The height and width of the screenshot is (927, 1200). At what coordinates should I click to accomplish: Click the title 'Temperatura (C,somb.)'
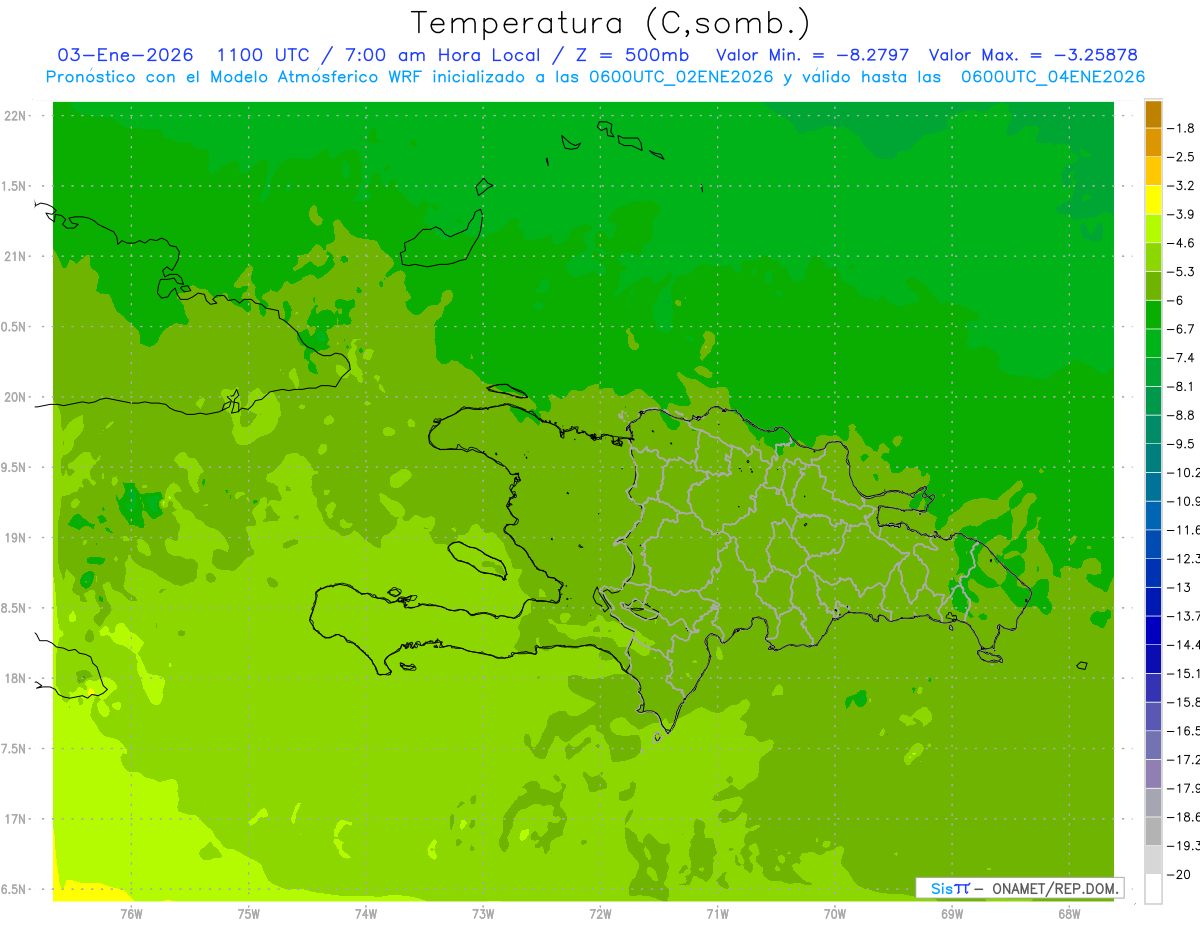[611, 22]
